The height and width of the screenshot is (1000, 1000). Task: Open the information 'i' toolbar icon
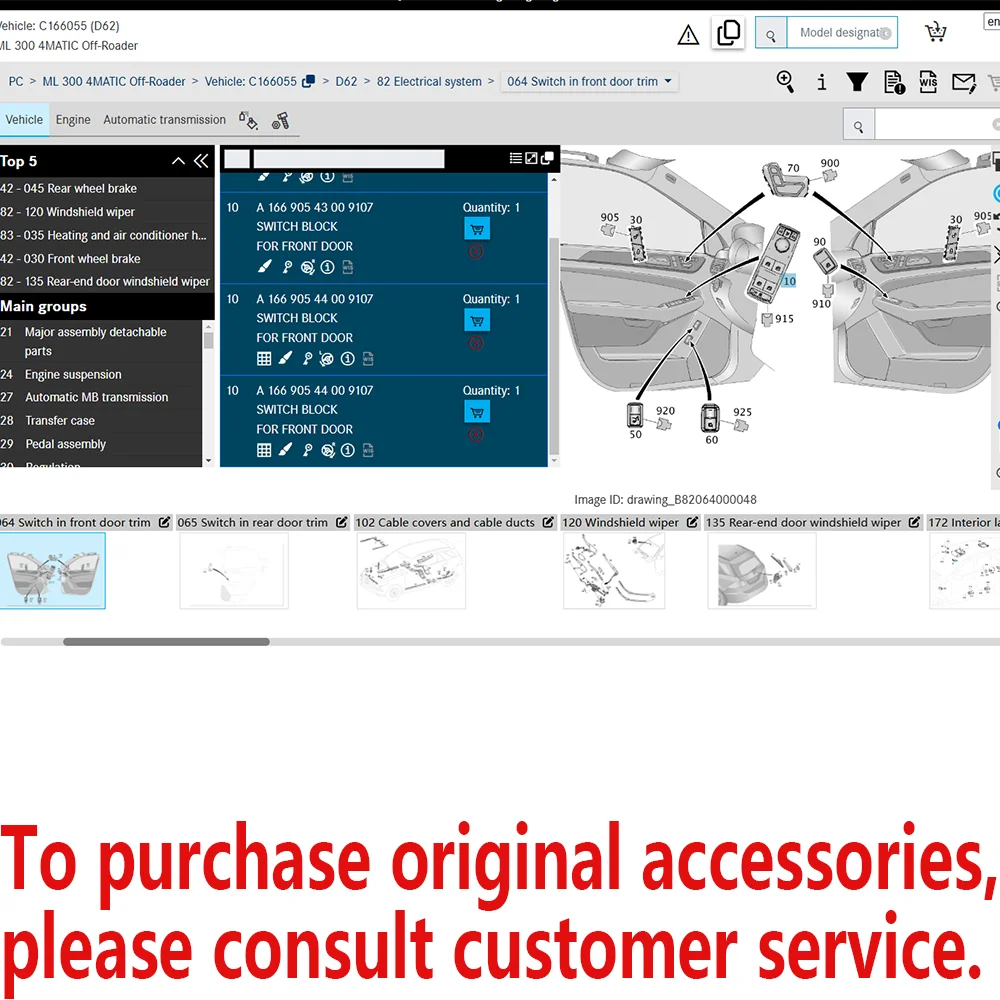821,82
